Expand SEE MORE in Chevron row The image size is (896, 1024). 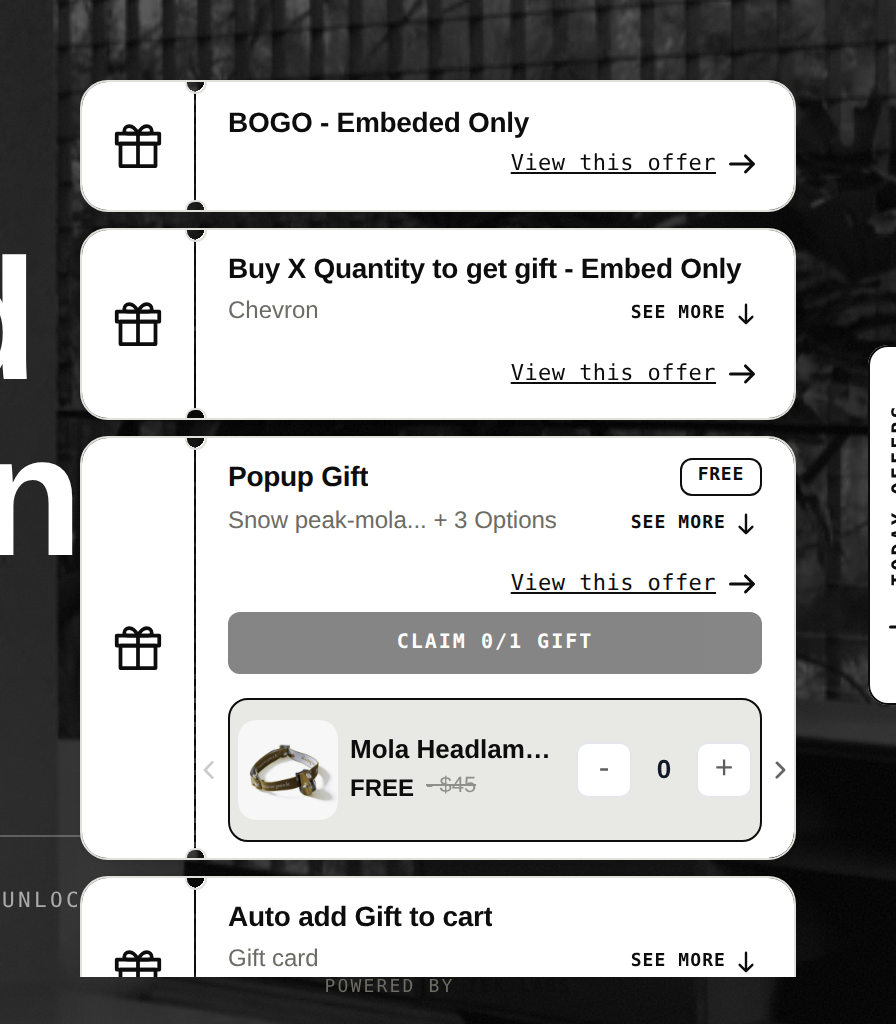[692, 313]
